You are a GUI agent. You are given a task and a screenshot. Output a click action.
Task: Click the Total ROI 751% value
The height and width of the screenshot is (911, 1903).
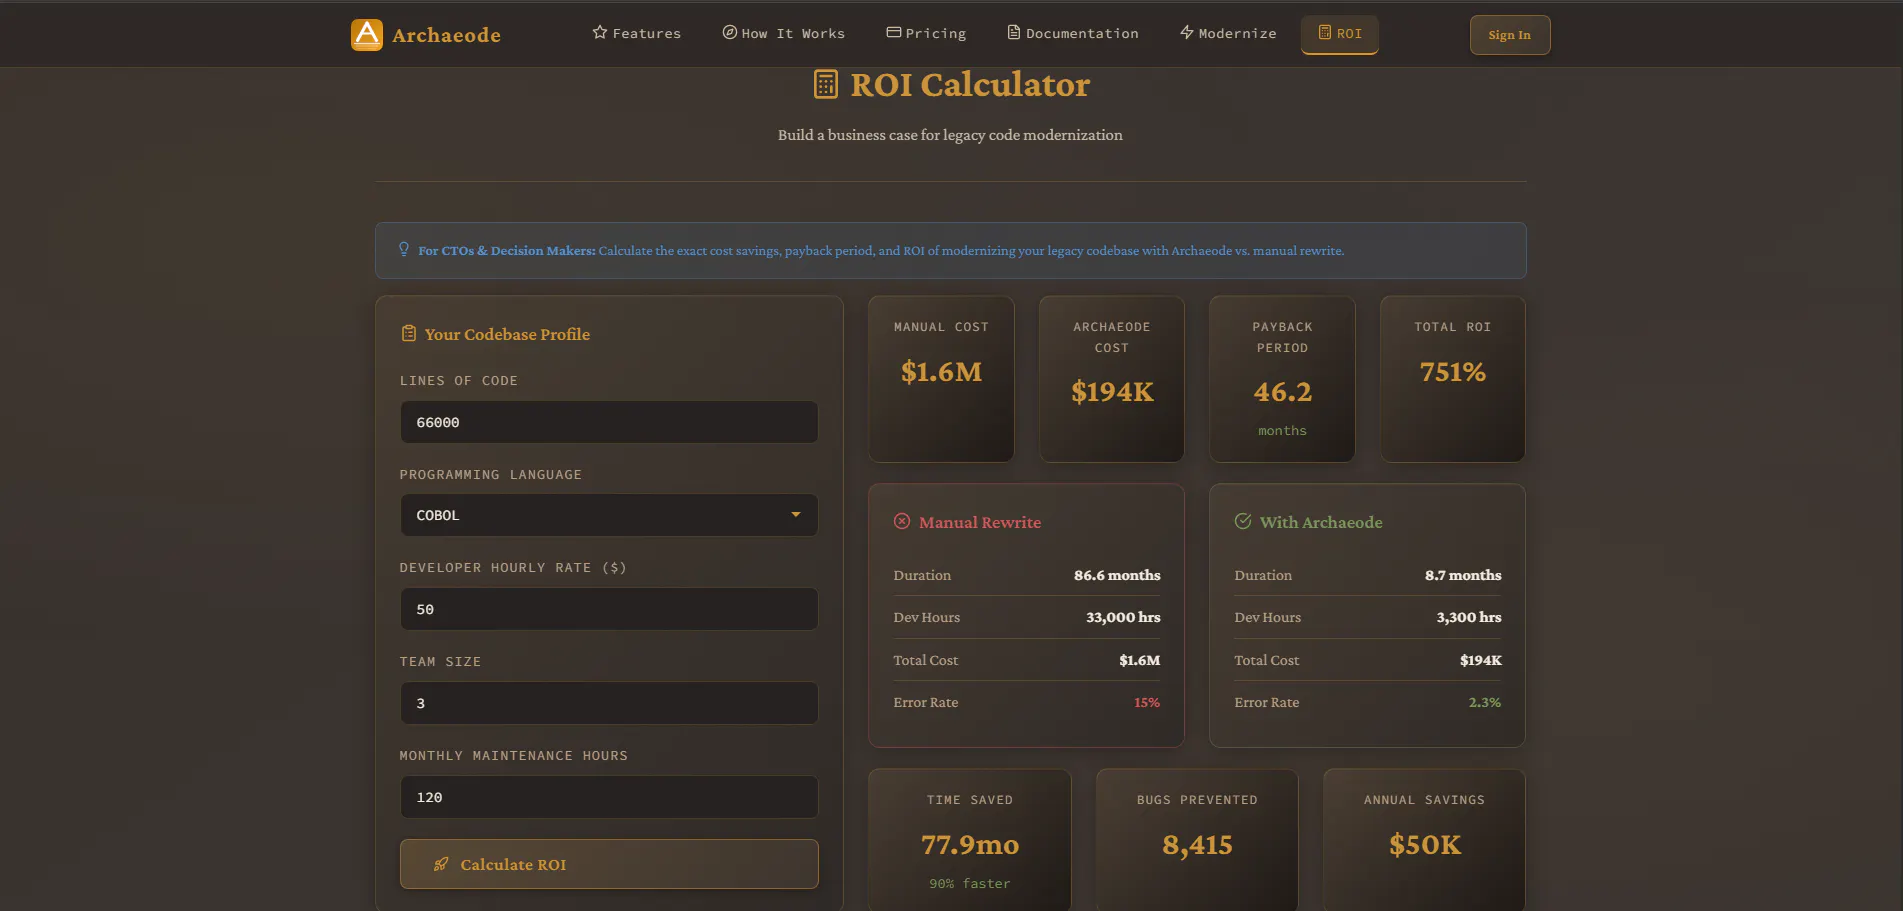1453,372
